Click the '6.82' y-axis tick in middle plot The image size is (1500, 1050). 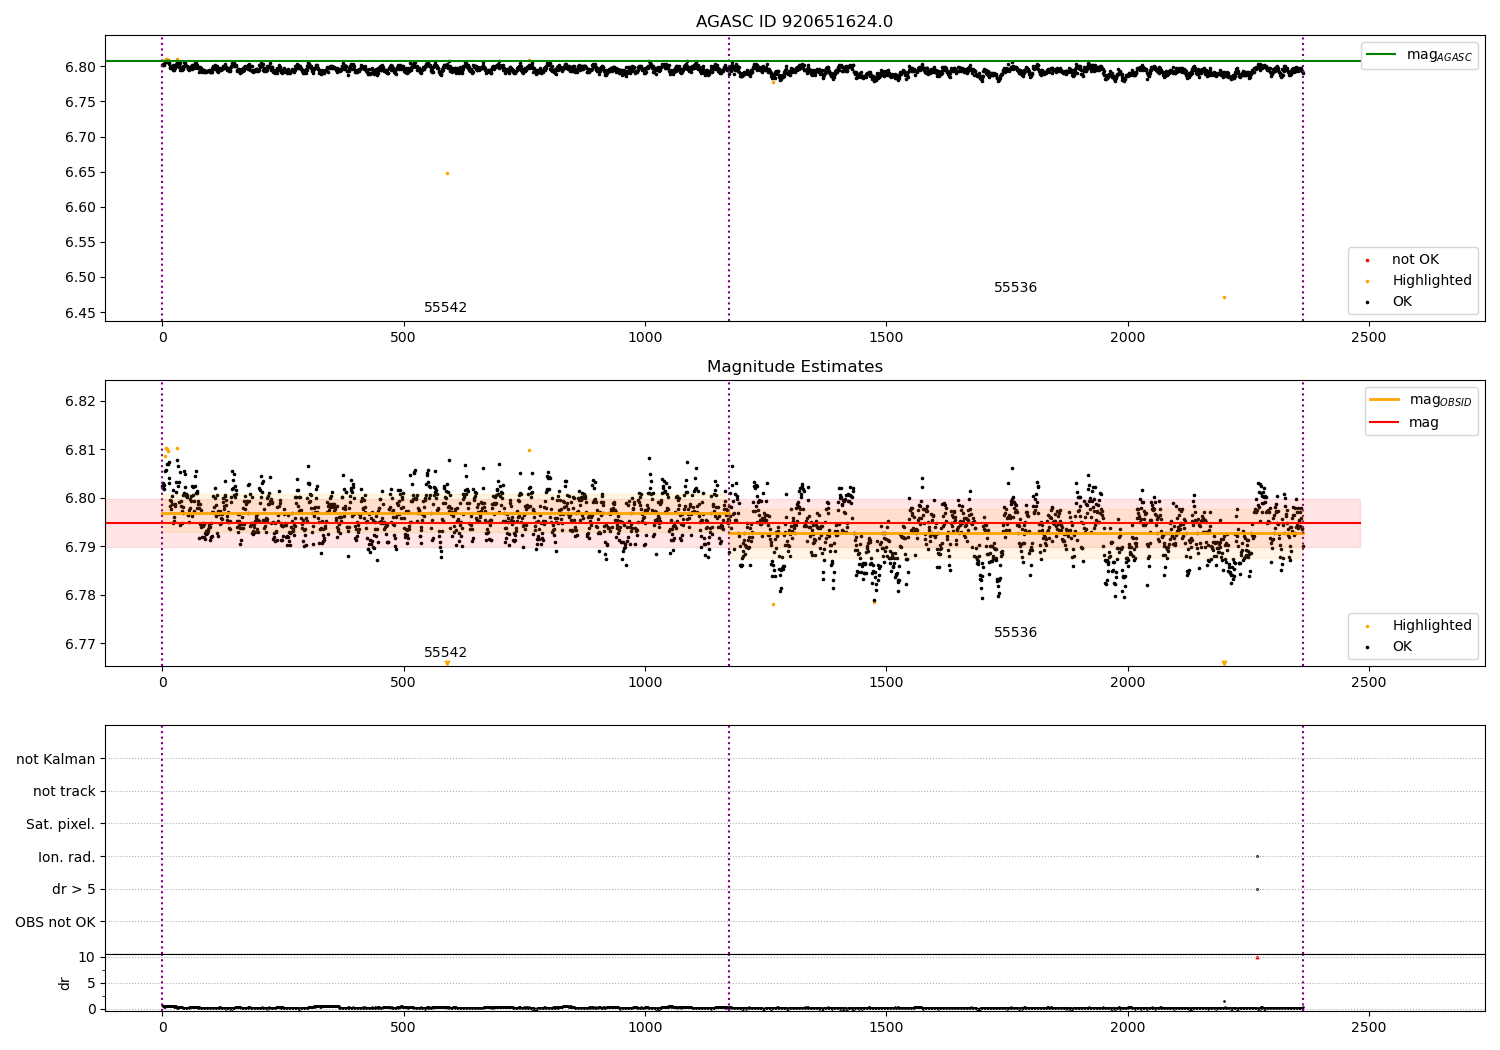[80, 402]
